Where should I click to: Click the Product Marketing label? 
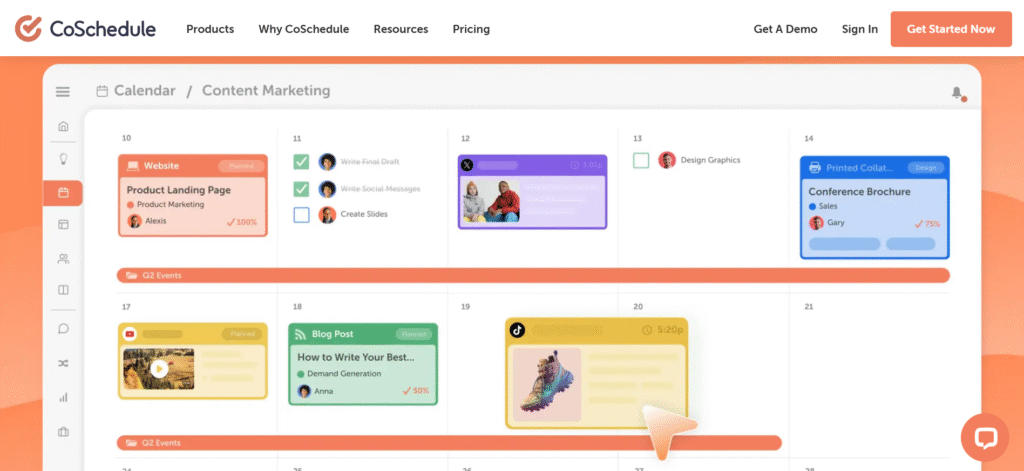(x=170, y=204)
